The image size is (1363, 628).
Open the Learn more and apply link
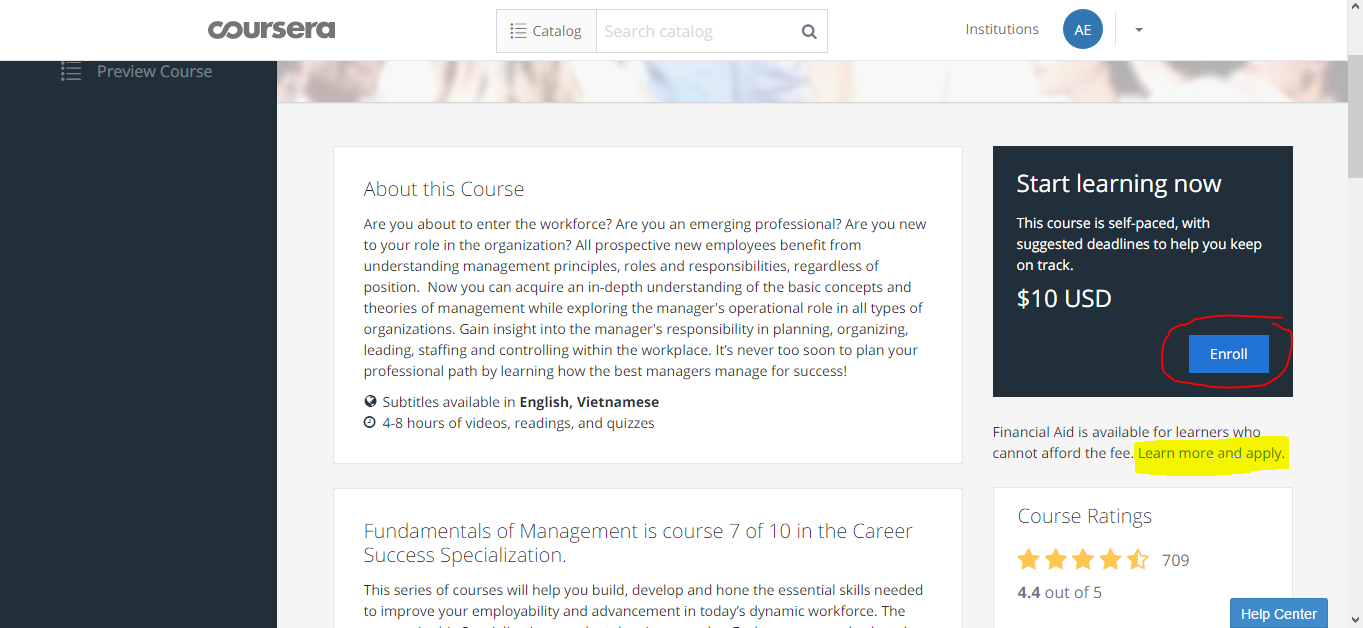click(1210, 453)
